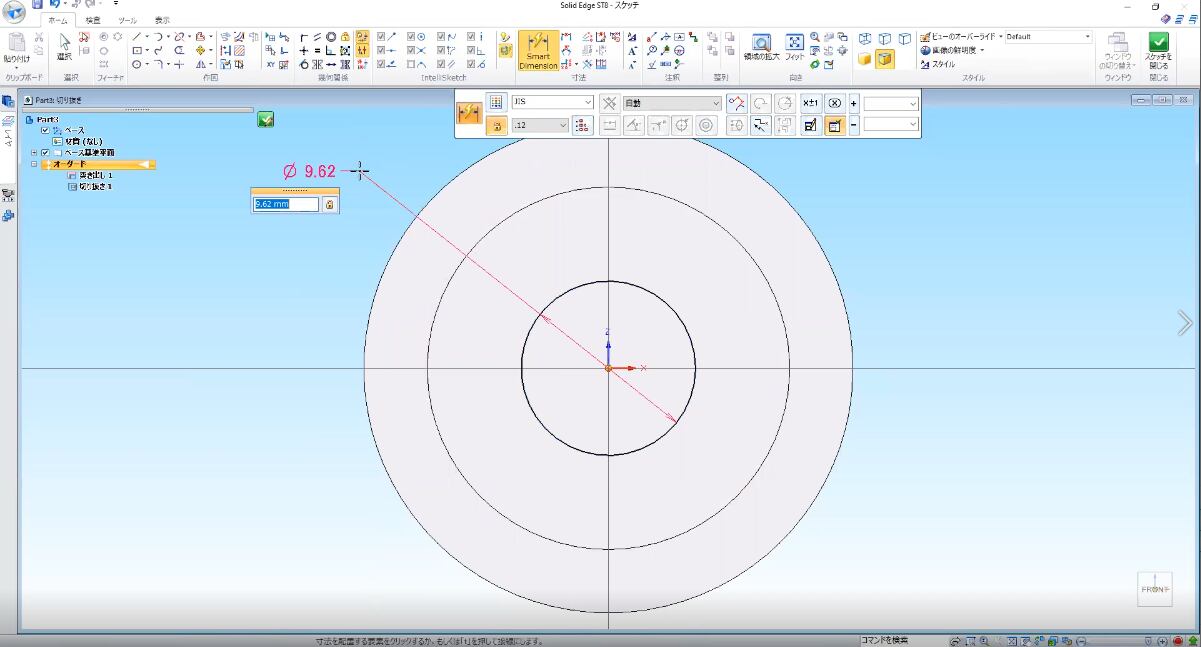
Task: Toggle first IntelliSketch endpoint checkbox
Action: (381, 37)
